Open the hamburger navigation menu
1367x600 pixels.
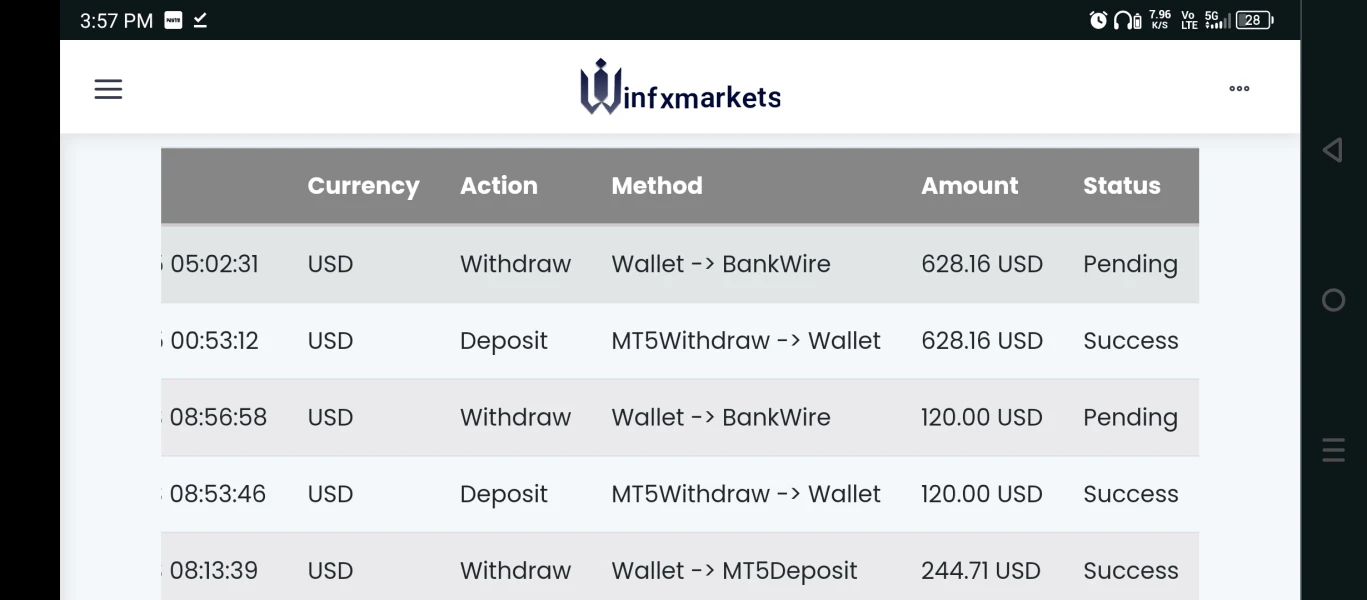coord(108,89)
